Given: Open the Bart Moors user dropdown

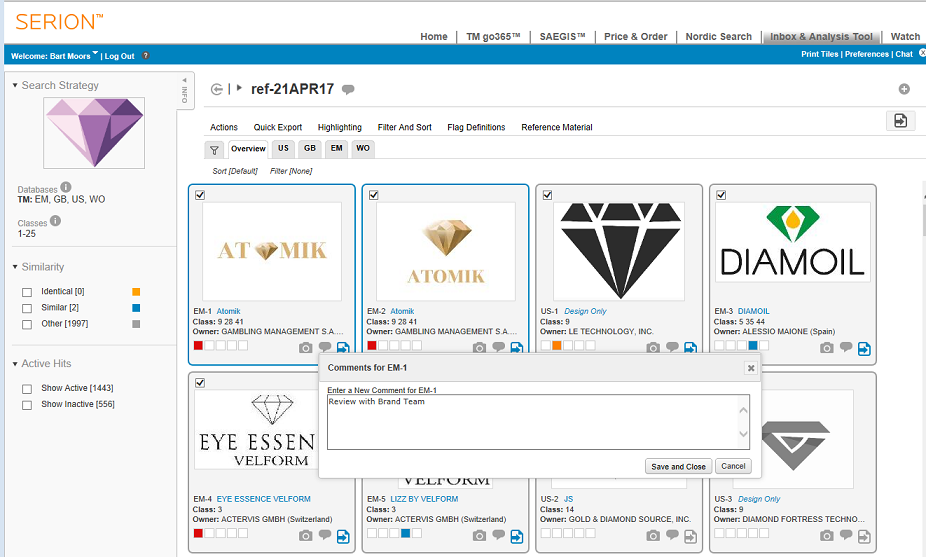Looking at the screenshot, I should coord(95,54).
